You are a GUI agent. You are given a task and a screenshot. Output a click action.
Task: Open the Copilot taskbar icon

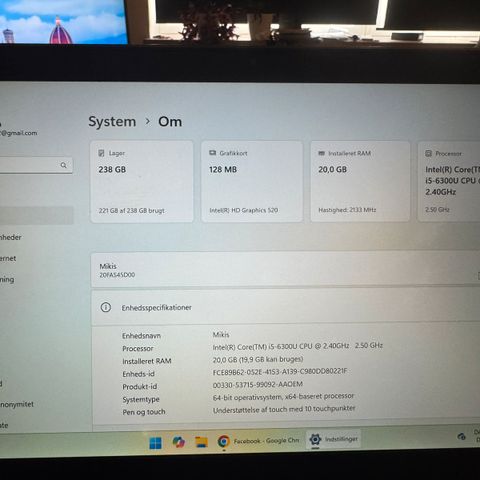179,442
